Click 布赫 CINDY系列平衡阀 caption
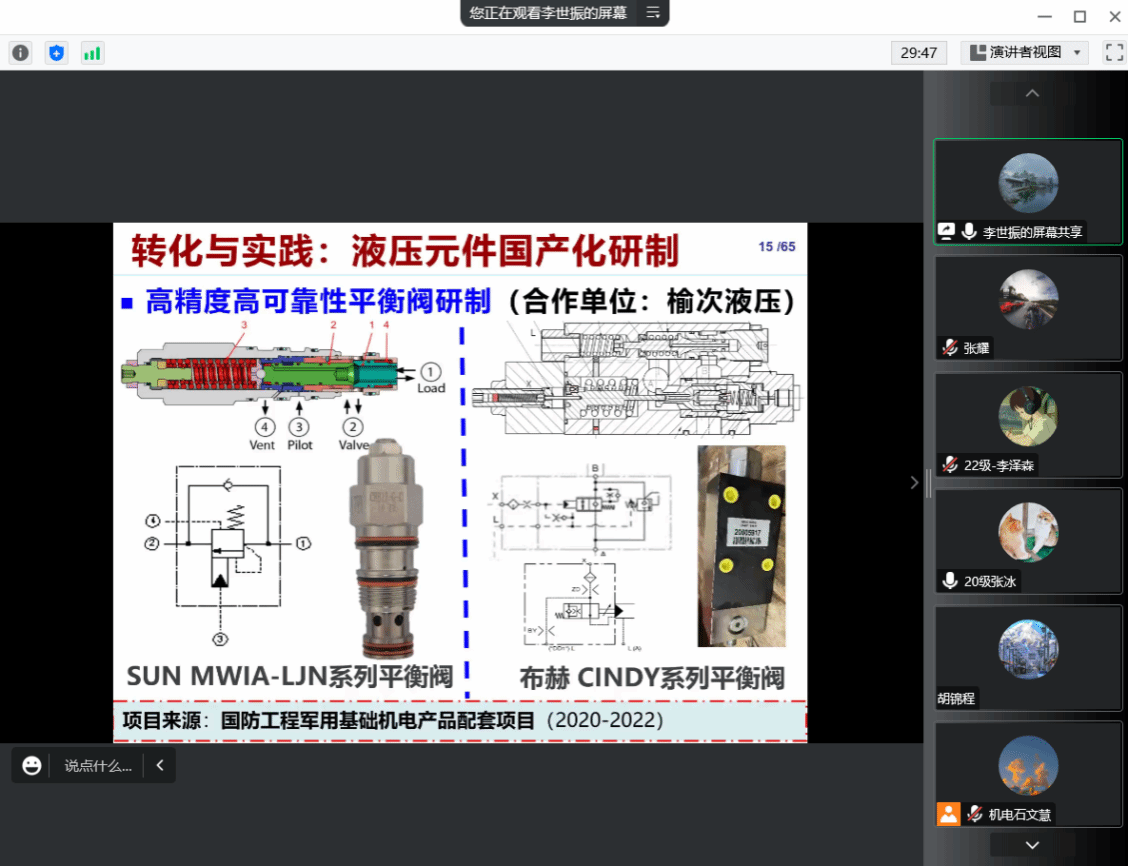1128x866 pixels. click(652, 678)
